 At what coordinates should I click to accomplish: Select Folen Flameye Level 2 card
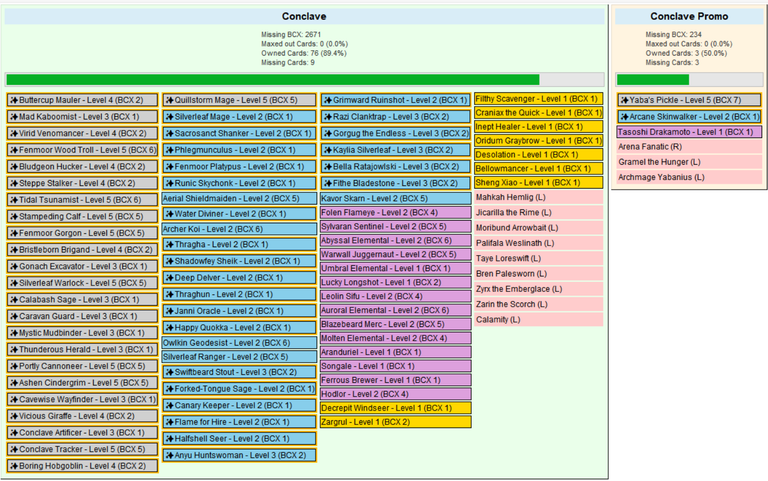coord(396,213)
